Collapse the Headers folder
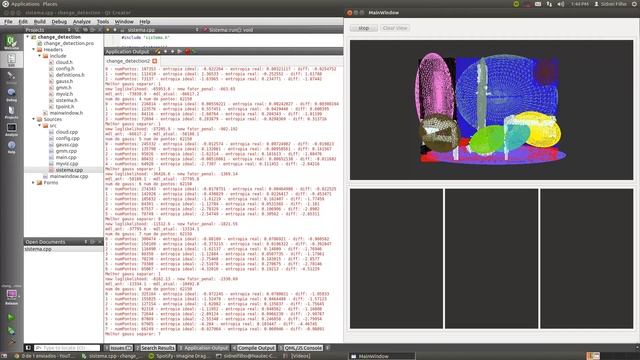Image resolution: width=640 pixels, height=360 pixels. (33, 49)
